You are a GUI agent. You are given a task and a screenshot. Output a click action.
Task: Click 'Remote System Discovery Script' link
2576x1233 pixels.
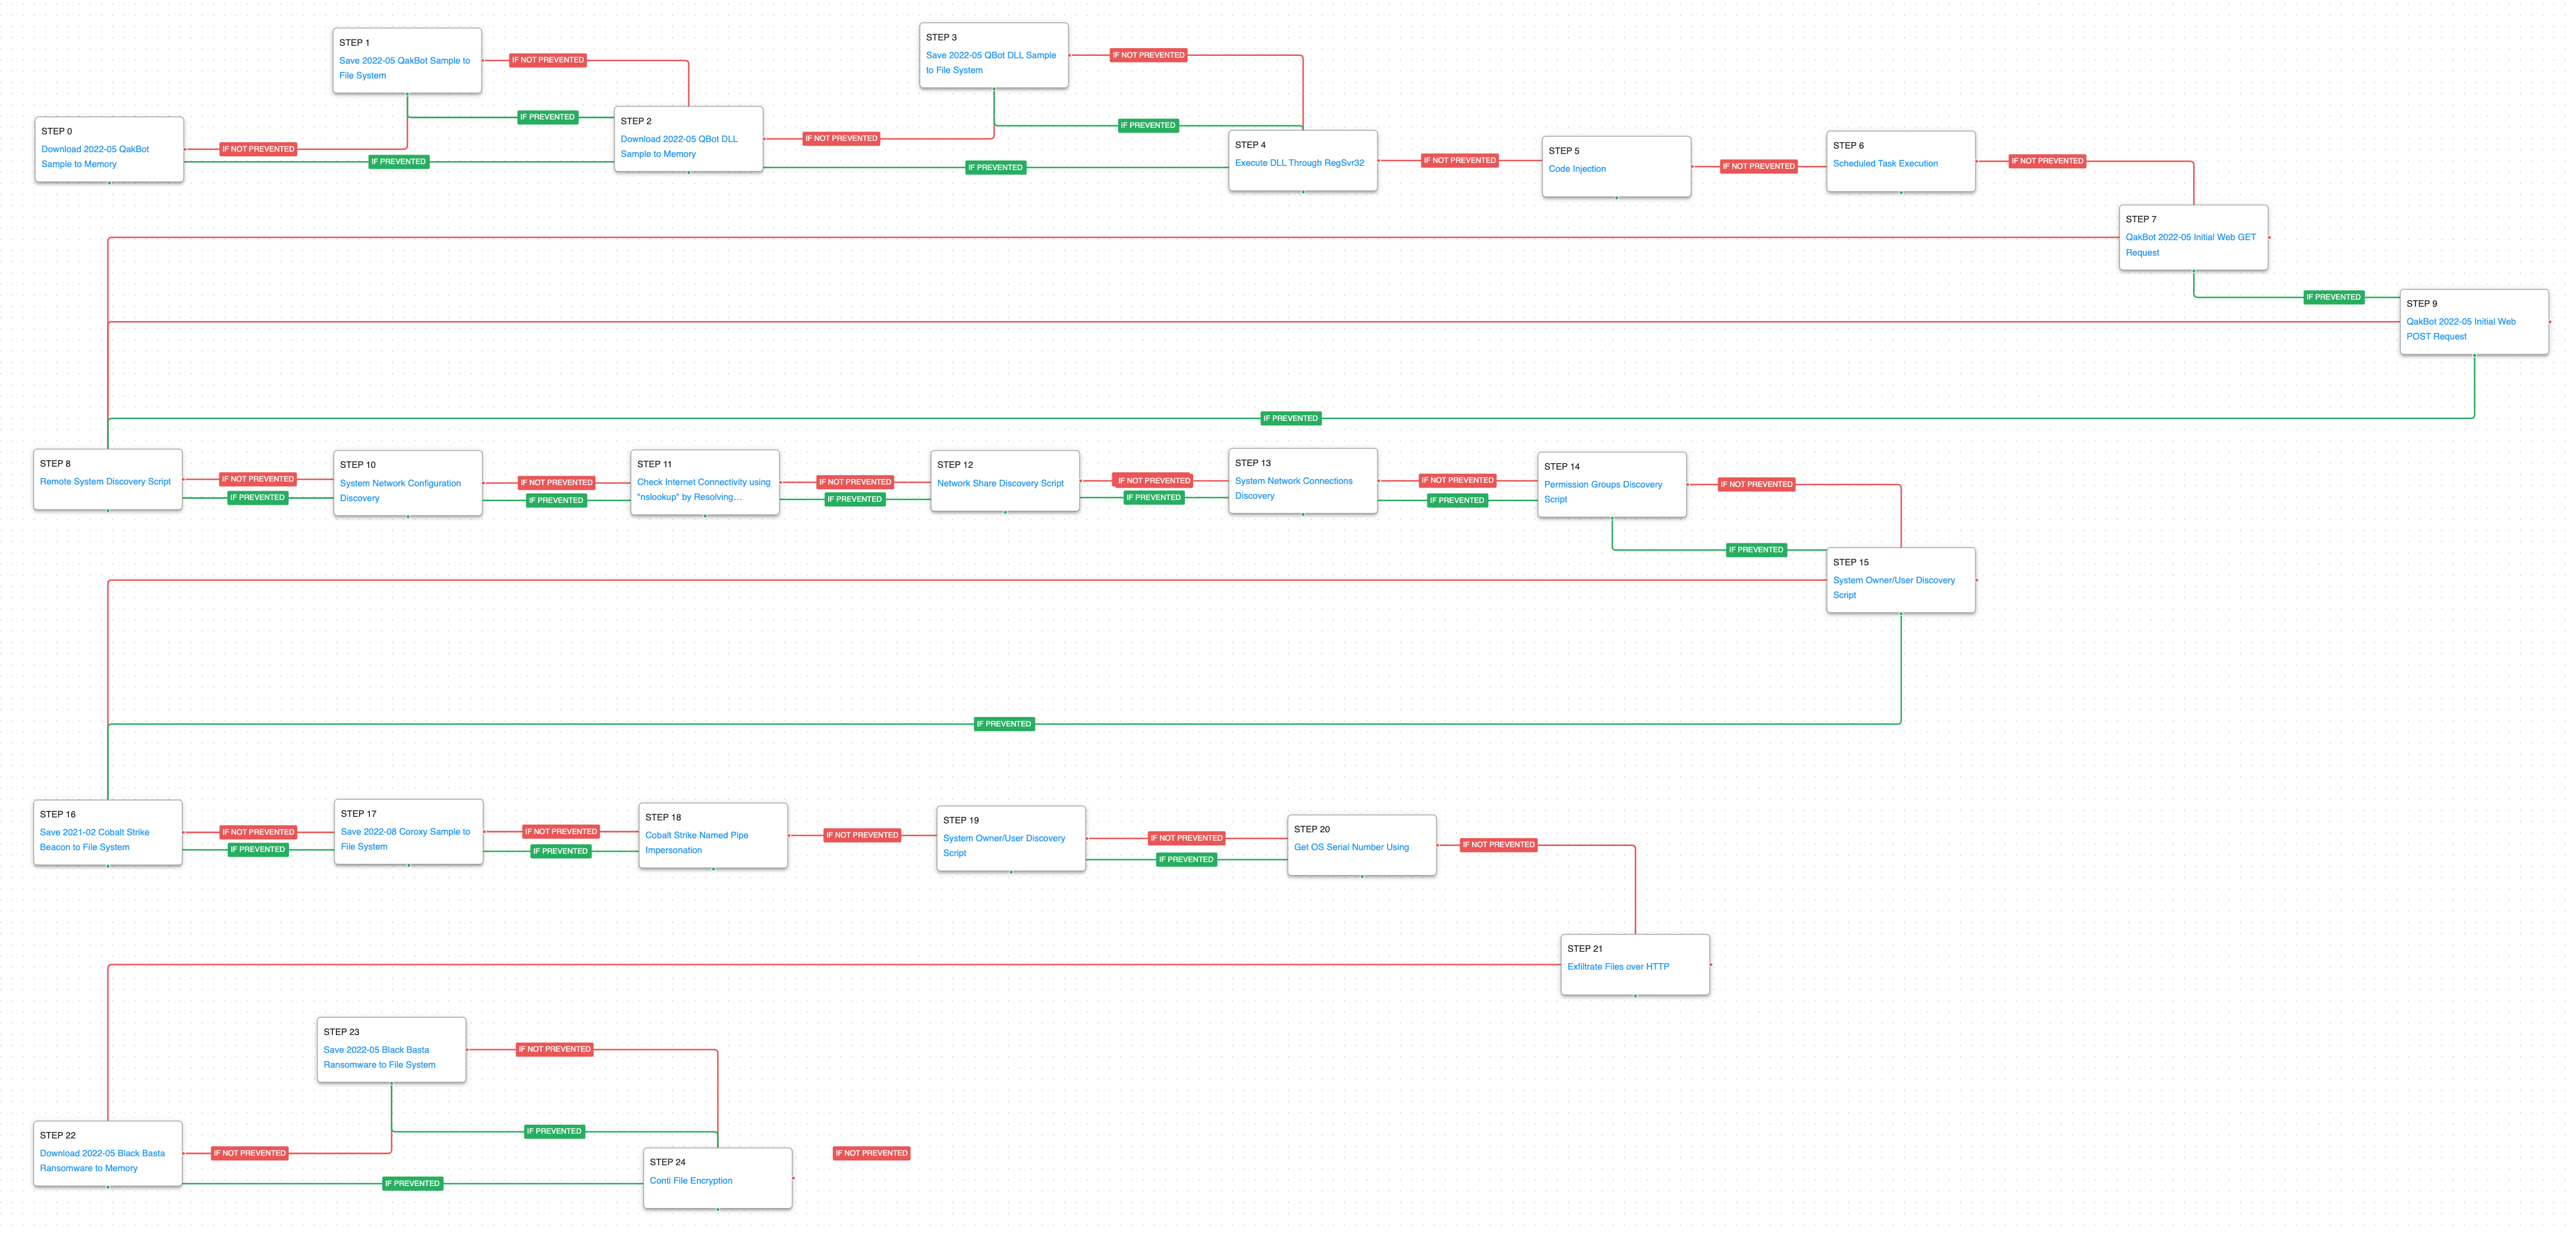(105, 482)
